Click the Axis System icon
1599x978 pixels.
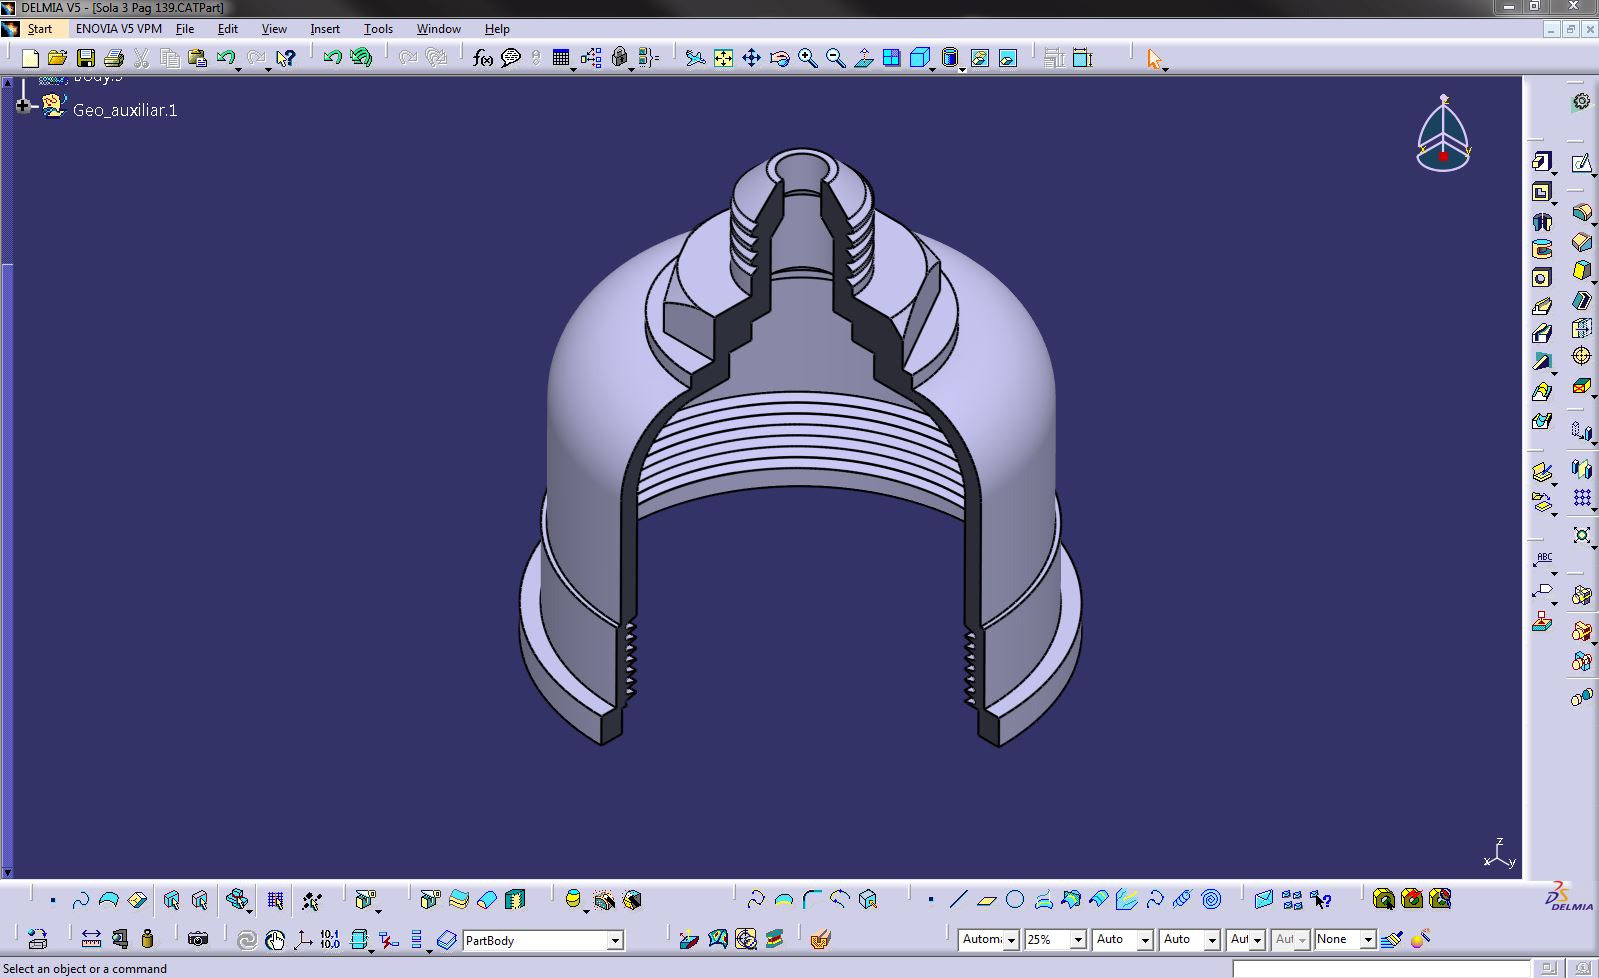click(302, 939)
